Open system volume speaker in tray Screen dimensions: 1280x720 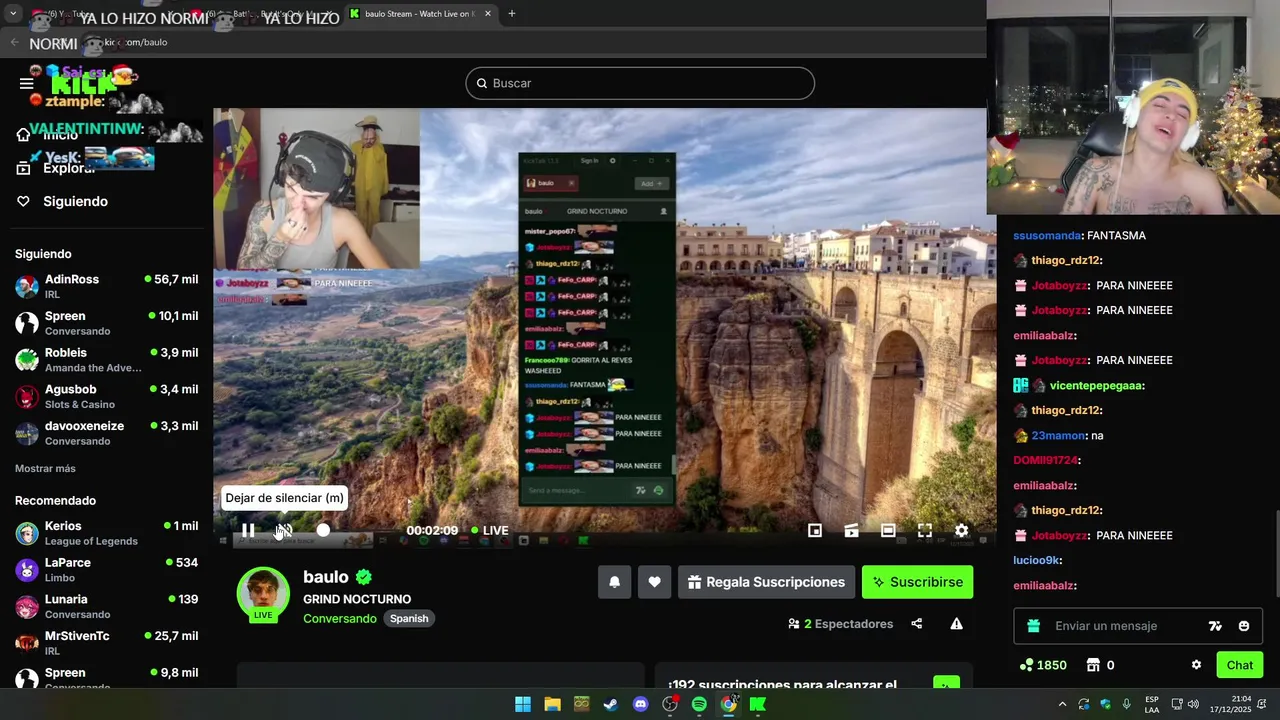pos(1193,704)
